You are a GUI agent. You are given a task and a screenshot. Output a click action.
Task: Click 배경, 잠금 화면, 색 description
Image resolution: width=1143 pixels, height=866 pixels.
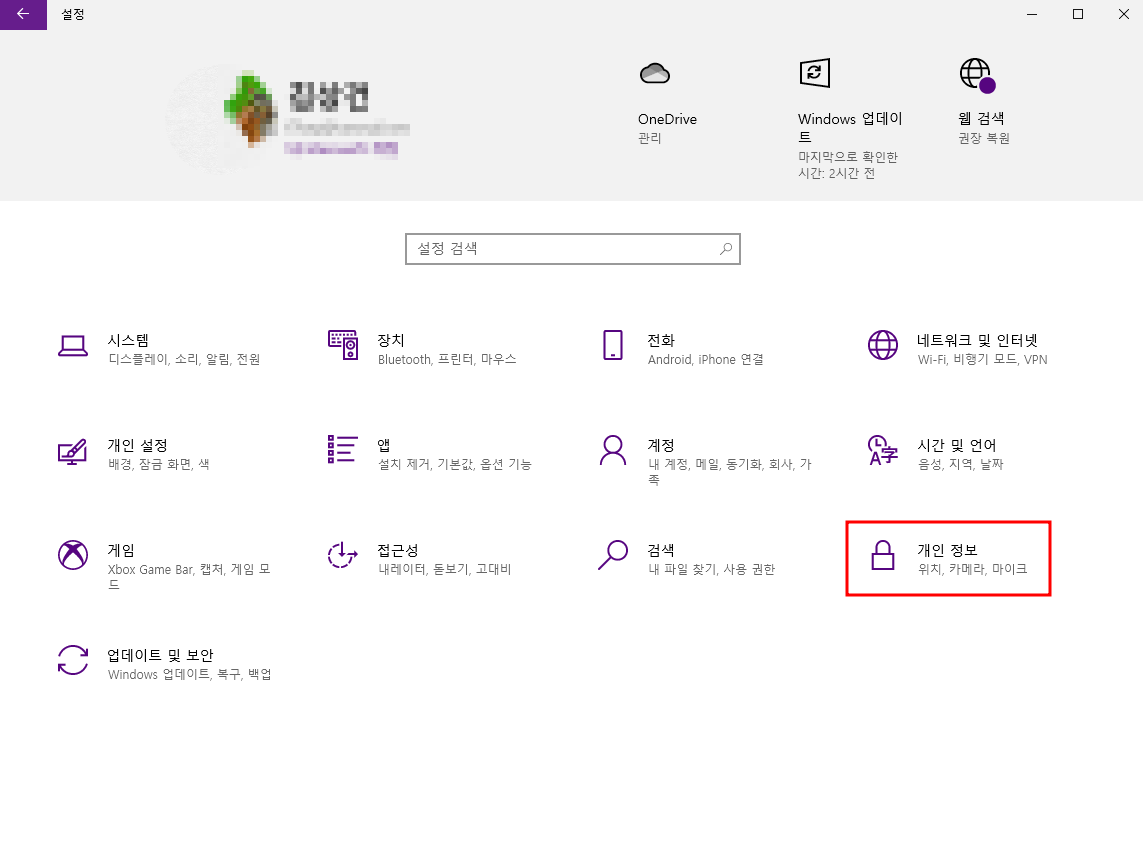(x=159, y=464)
